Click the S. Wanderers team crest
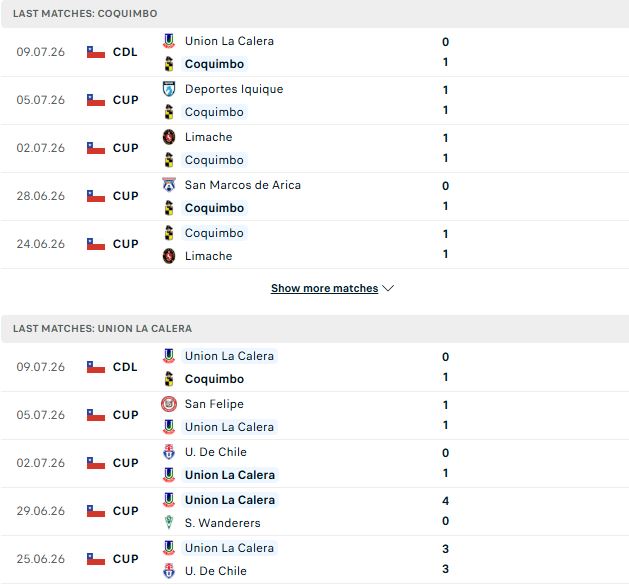Image resolution: width=629 pixels, height=584 pixels. (169, 523)
